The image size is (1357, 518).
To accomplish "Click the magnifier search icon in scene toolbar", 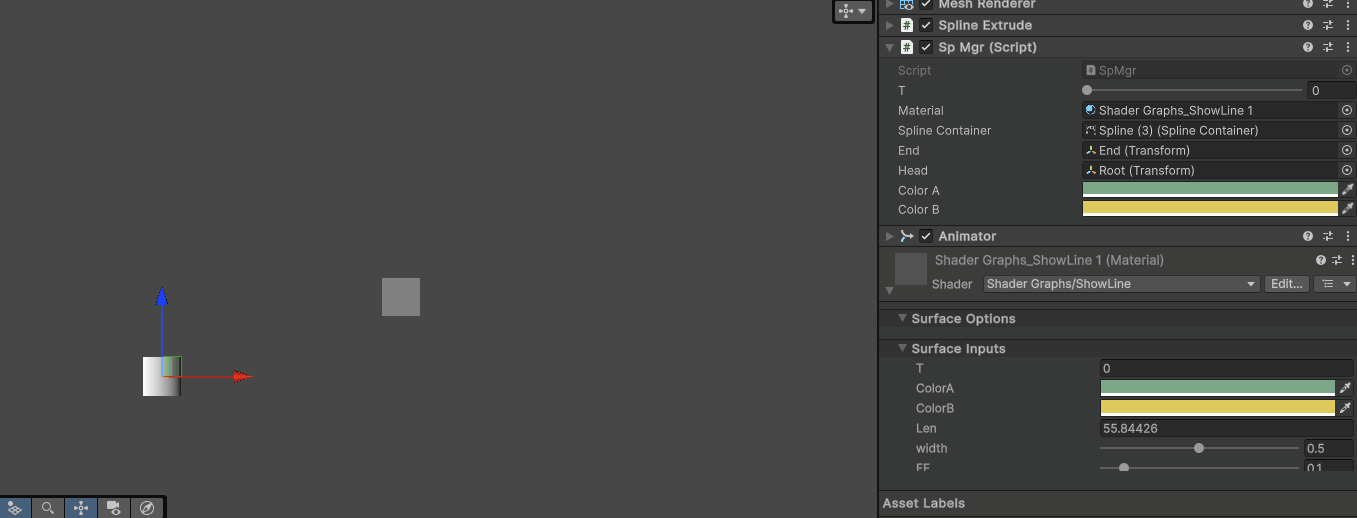I will tap(48, 508).
